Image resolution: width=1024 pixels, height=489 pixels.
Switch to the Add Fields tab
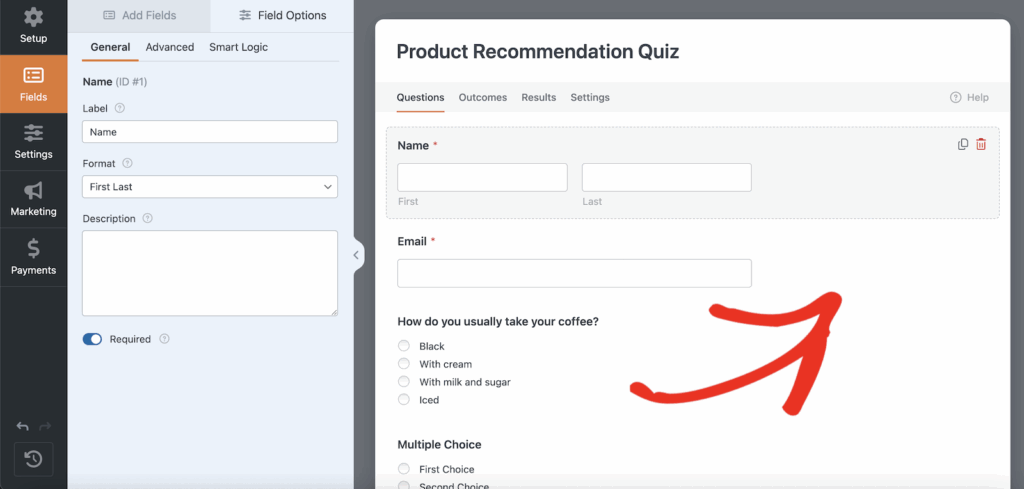(138, 15)
